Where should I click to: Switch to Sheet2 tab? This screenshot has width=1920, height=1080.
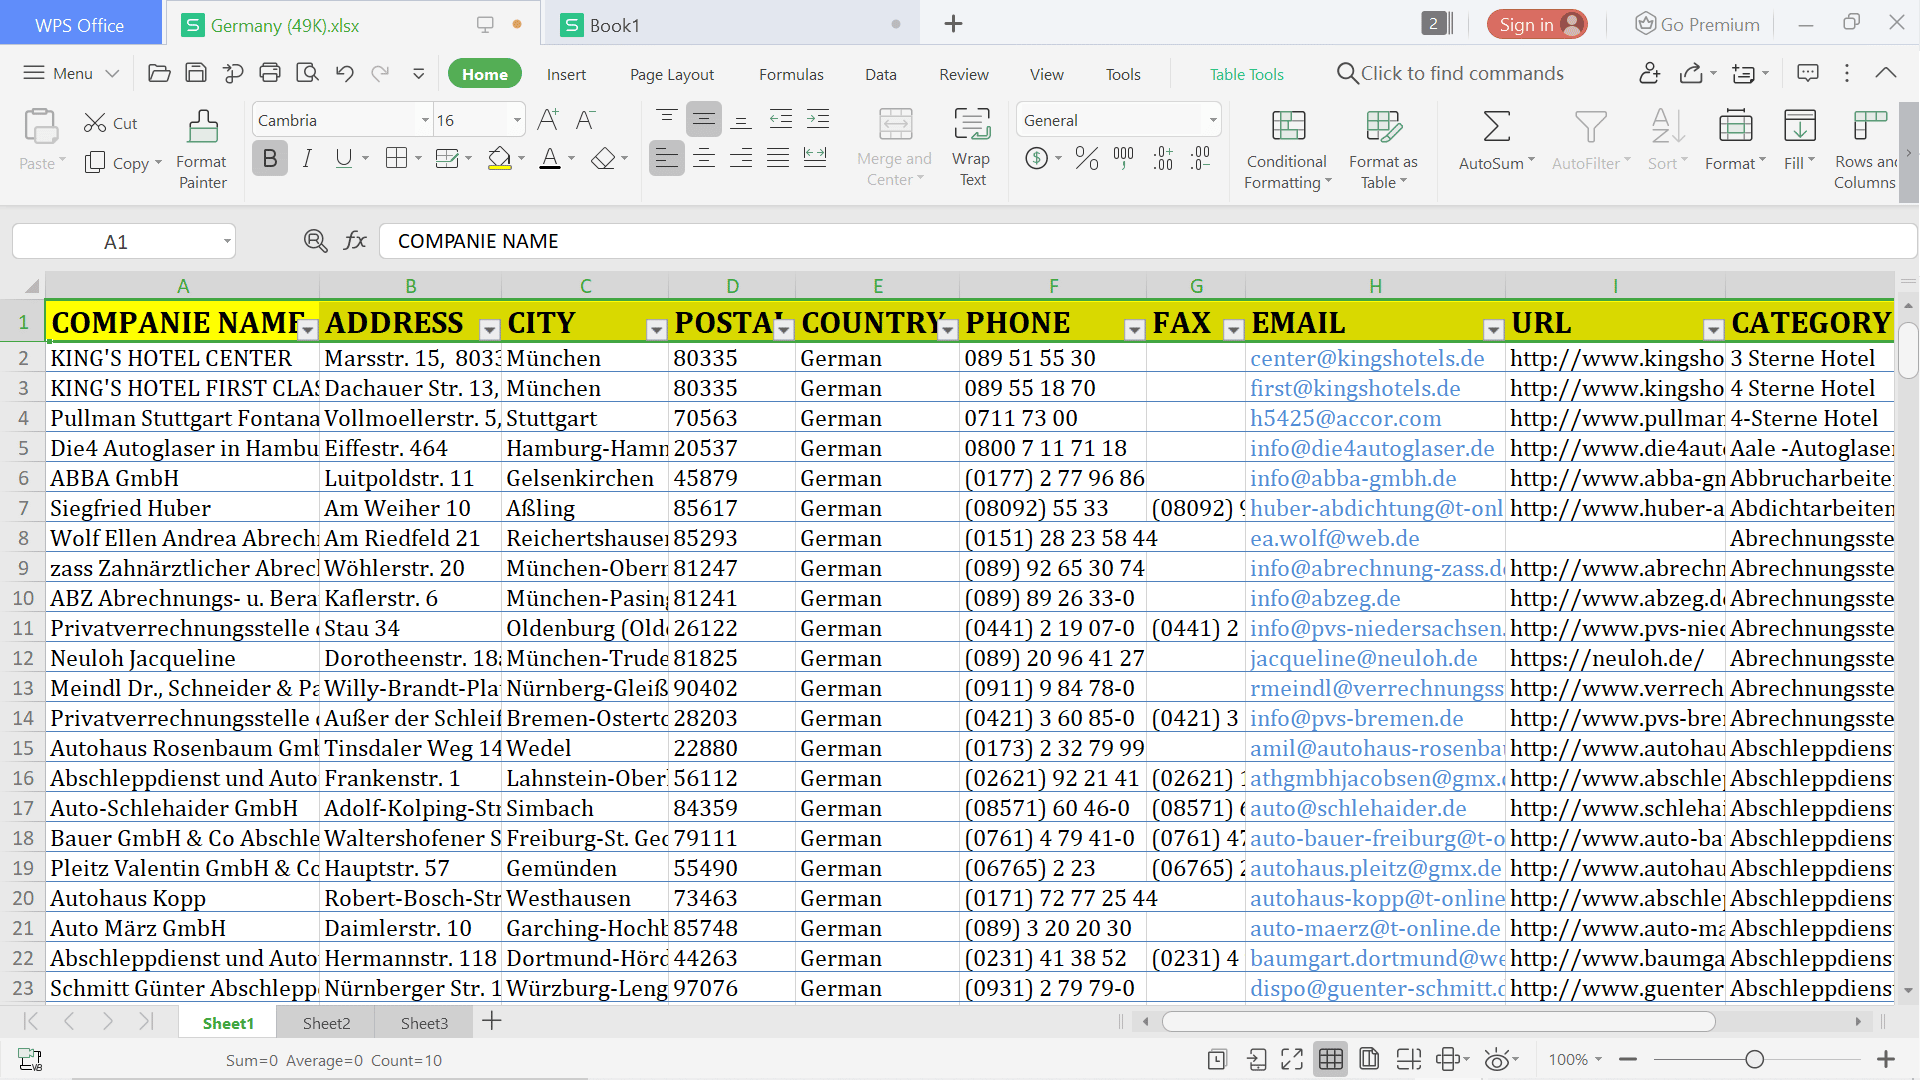[x=326, y=1022]
